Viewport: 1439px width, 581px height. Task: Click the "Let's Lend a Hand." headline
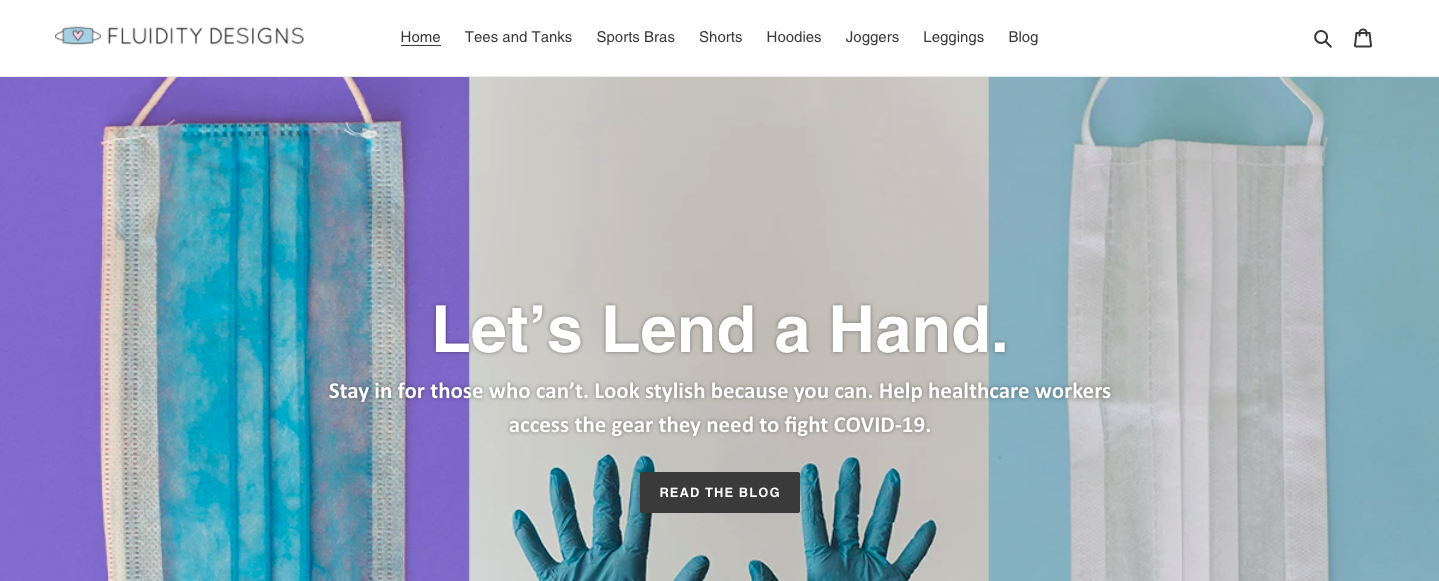(720, 329)
